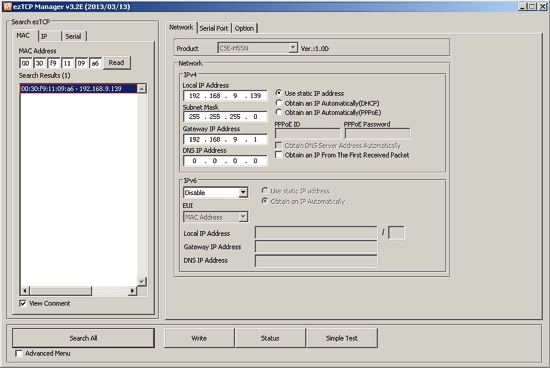Image resolution: width=550 pixels, height=368 pixels.
Task: Click the Status button
Action: [x=270, y=338]
